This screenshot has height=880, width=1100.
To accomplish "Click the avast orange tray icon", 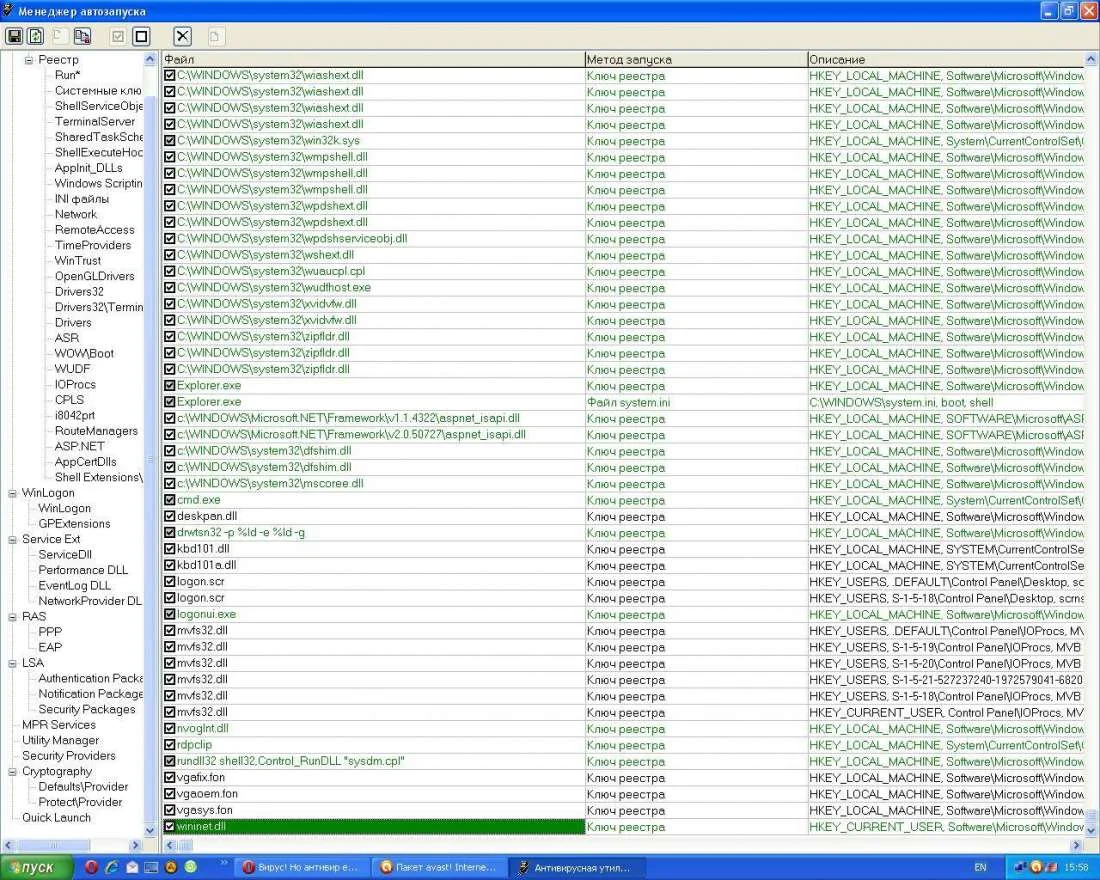I will click(1036, 867).
